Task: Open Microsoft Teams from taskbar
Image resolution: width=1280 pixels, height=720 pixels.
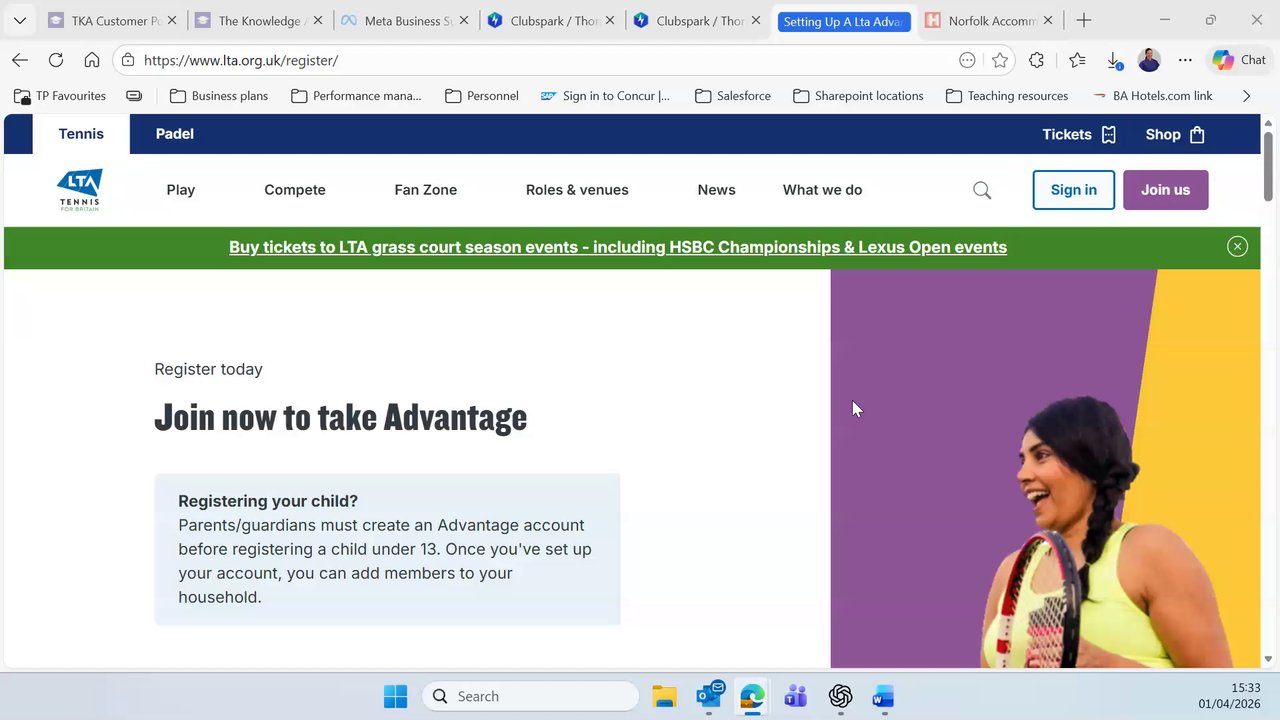Action: [x=796, y=696]
